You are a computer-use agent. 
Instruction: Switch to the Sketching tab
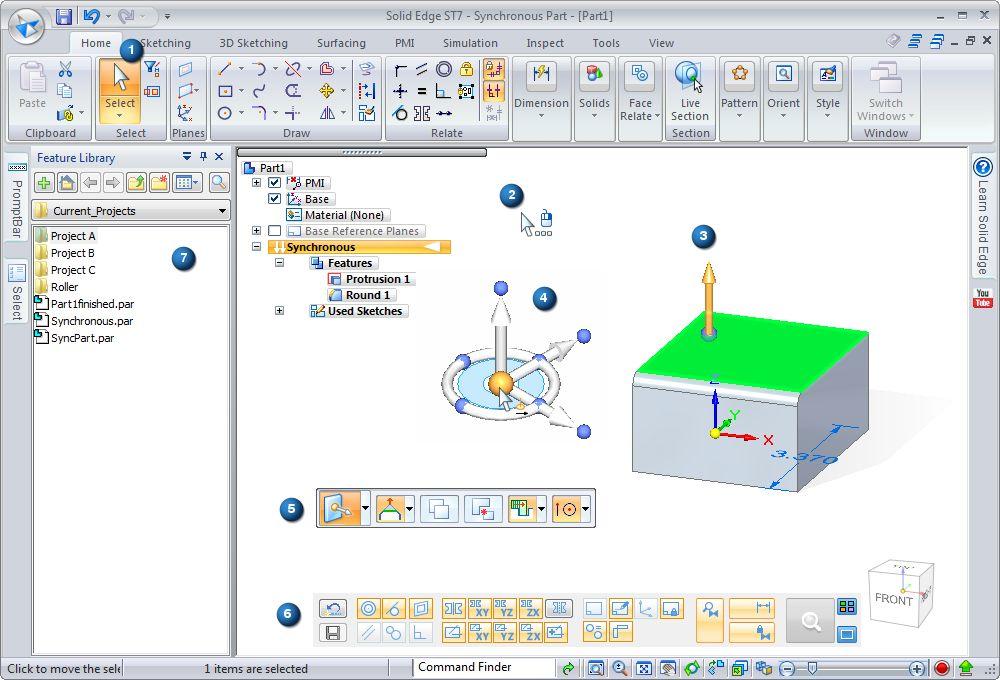click(165, 43)
